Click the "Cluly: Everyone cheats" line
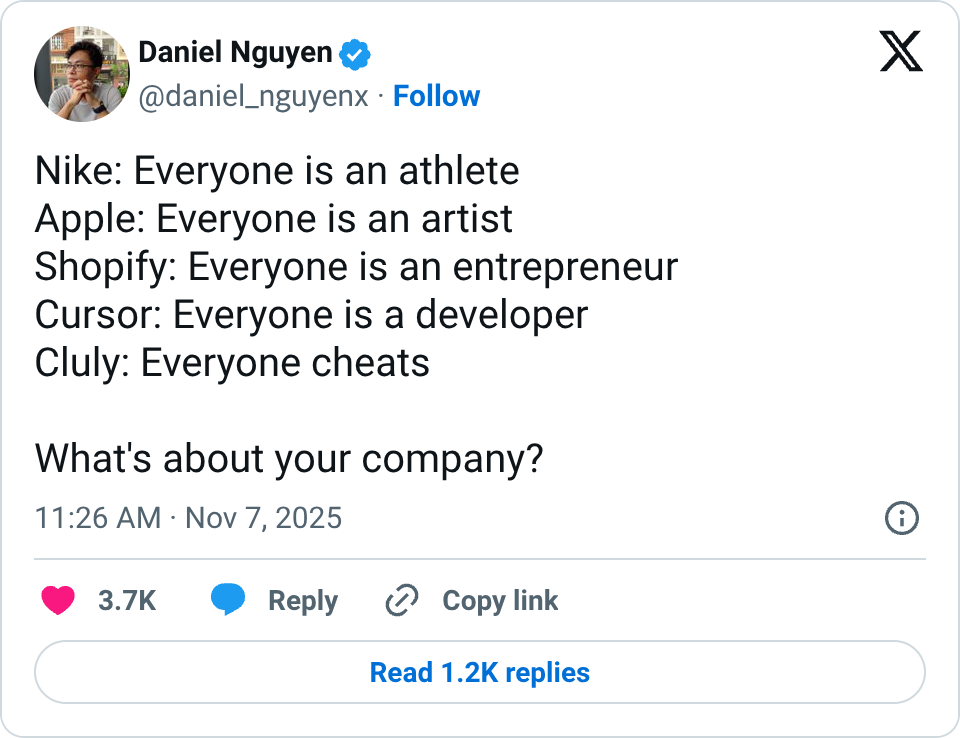The width and height of the screenshot is (960, 738). [x=232, y=363]
